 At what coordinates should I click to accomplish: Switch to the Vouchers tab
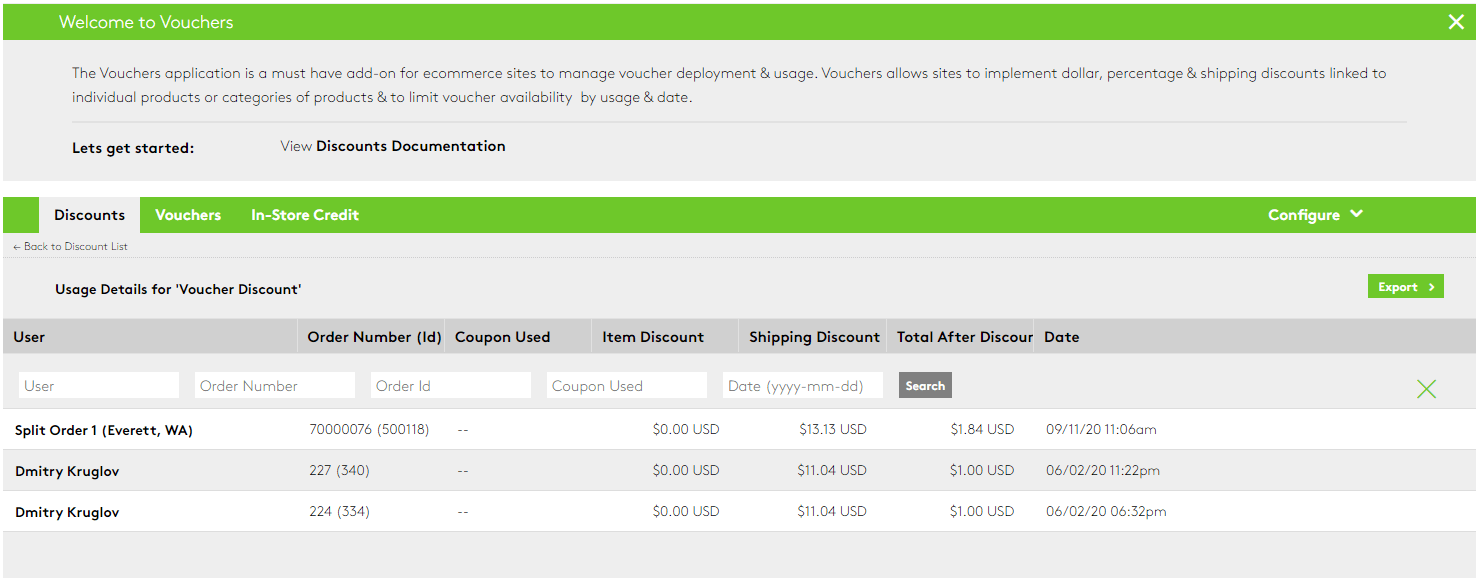point(188,214)
